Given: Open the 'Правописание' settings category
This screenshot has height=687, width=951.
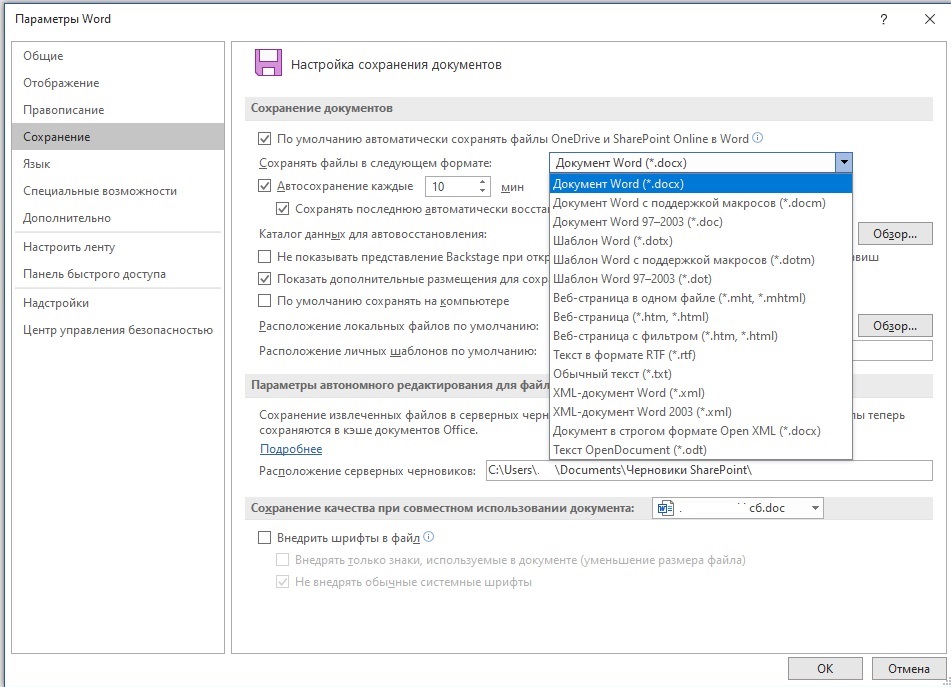Looking at the screenshot, I should (118, 110).
